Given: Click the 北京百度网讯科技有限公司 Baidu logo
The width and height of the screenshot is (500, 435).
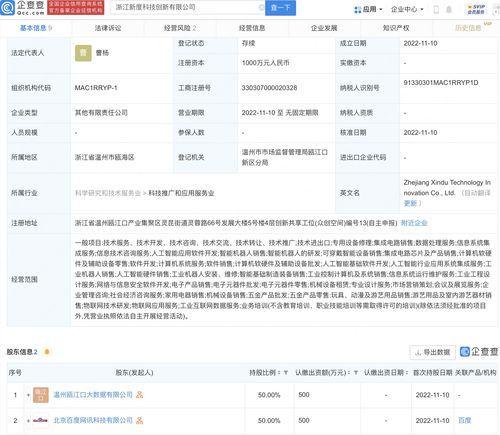Looking at the screenshot, I should pos(41,421).
